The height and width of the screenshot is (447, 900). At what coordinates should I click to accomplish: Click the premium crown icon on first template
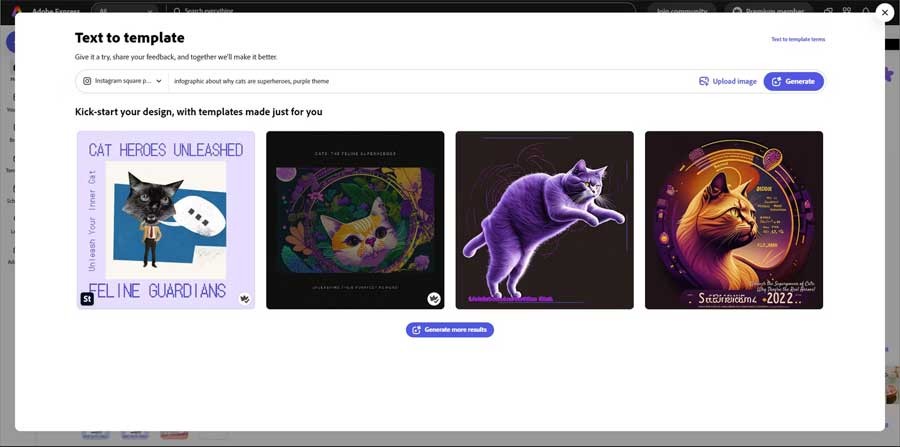(244, 298)
